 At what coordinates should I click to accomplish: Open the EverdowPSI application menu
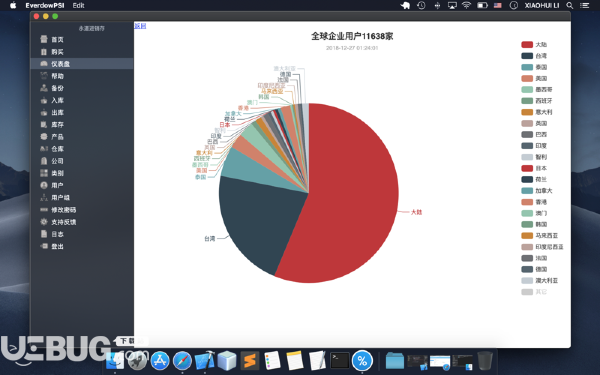pyautogui.click(x=45, y=5)
